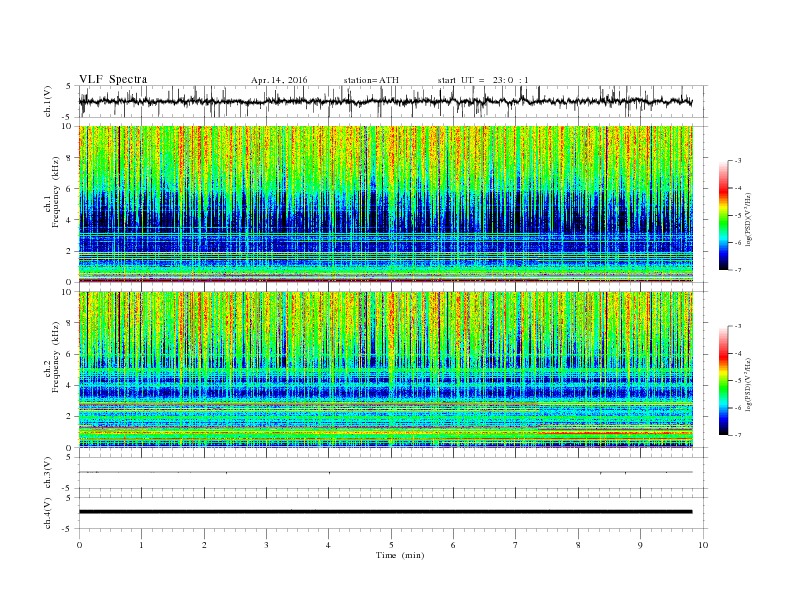Viewport: 792px width, 612px height.
Task: Click the ch.4 thick black trace band
Action: [386, 512]
